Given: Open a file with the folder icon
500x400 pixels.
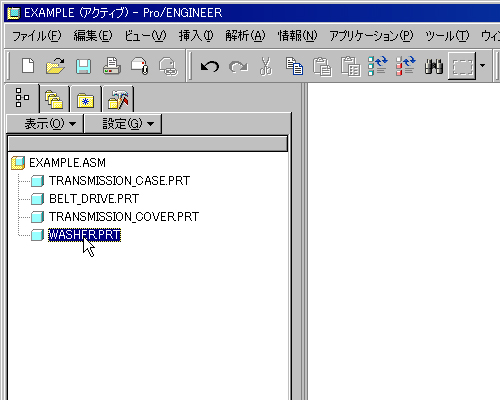Looking at the screenshot, I should [x=55, y=66].
